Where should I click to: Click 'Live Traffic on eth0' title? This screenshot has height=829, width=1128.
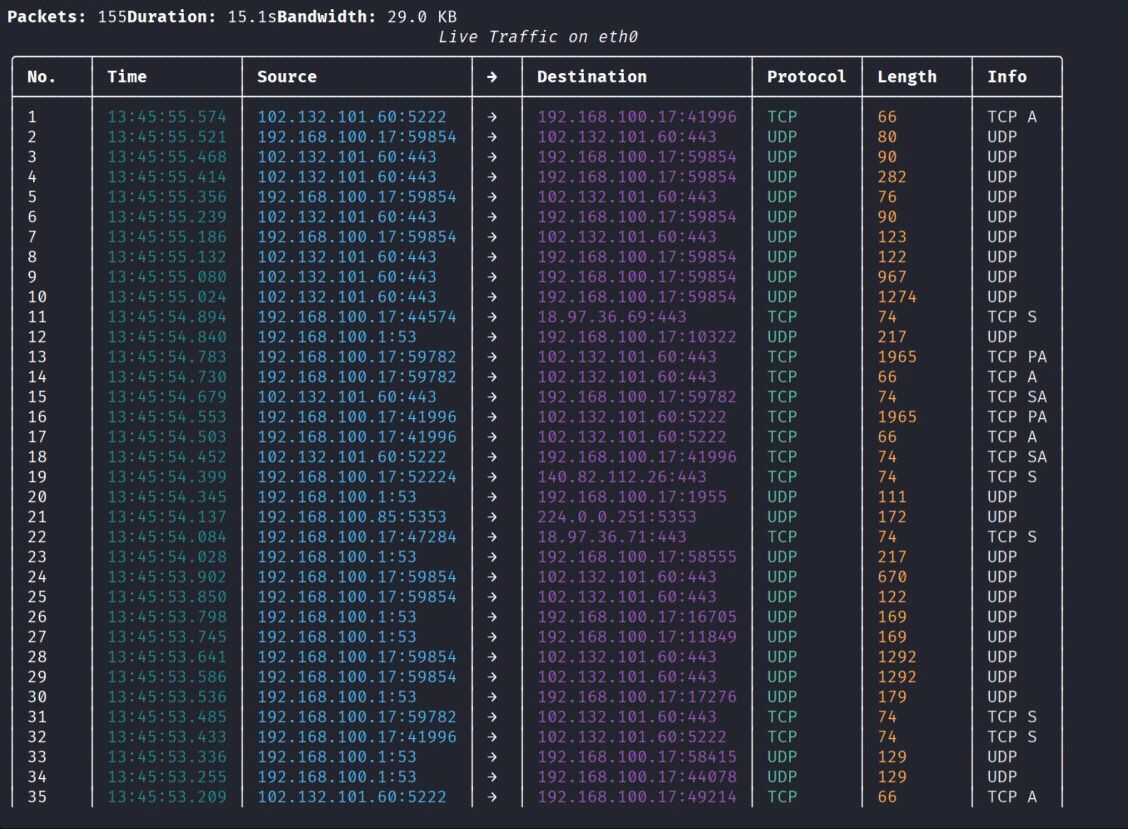[538, 37]
